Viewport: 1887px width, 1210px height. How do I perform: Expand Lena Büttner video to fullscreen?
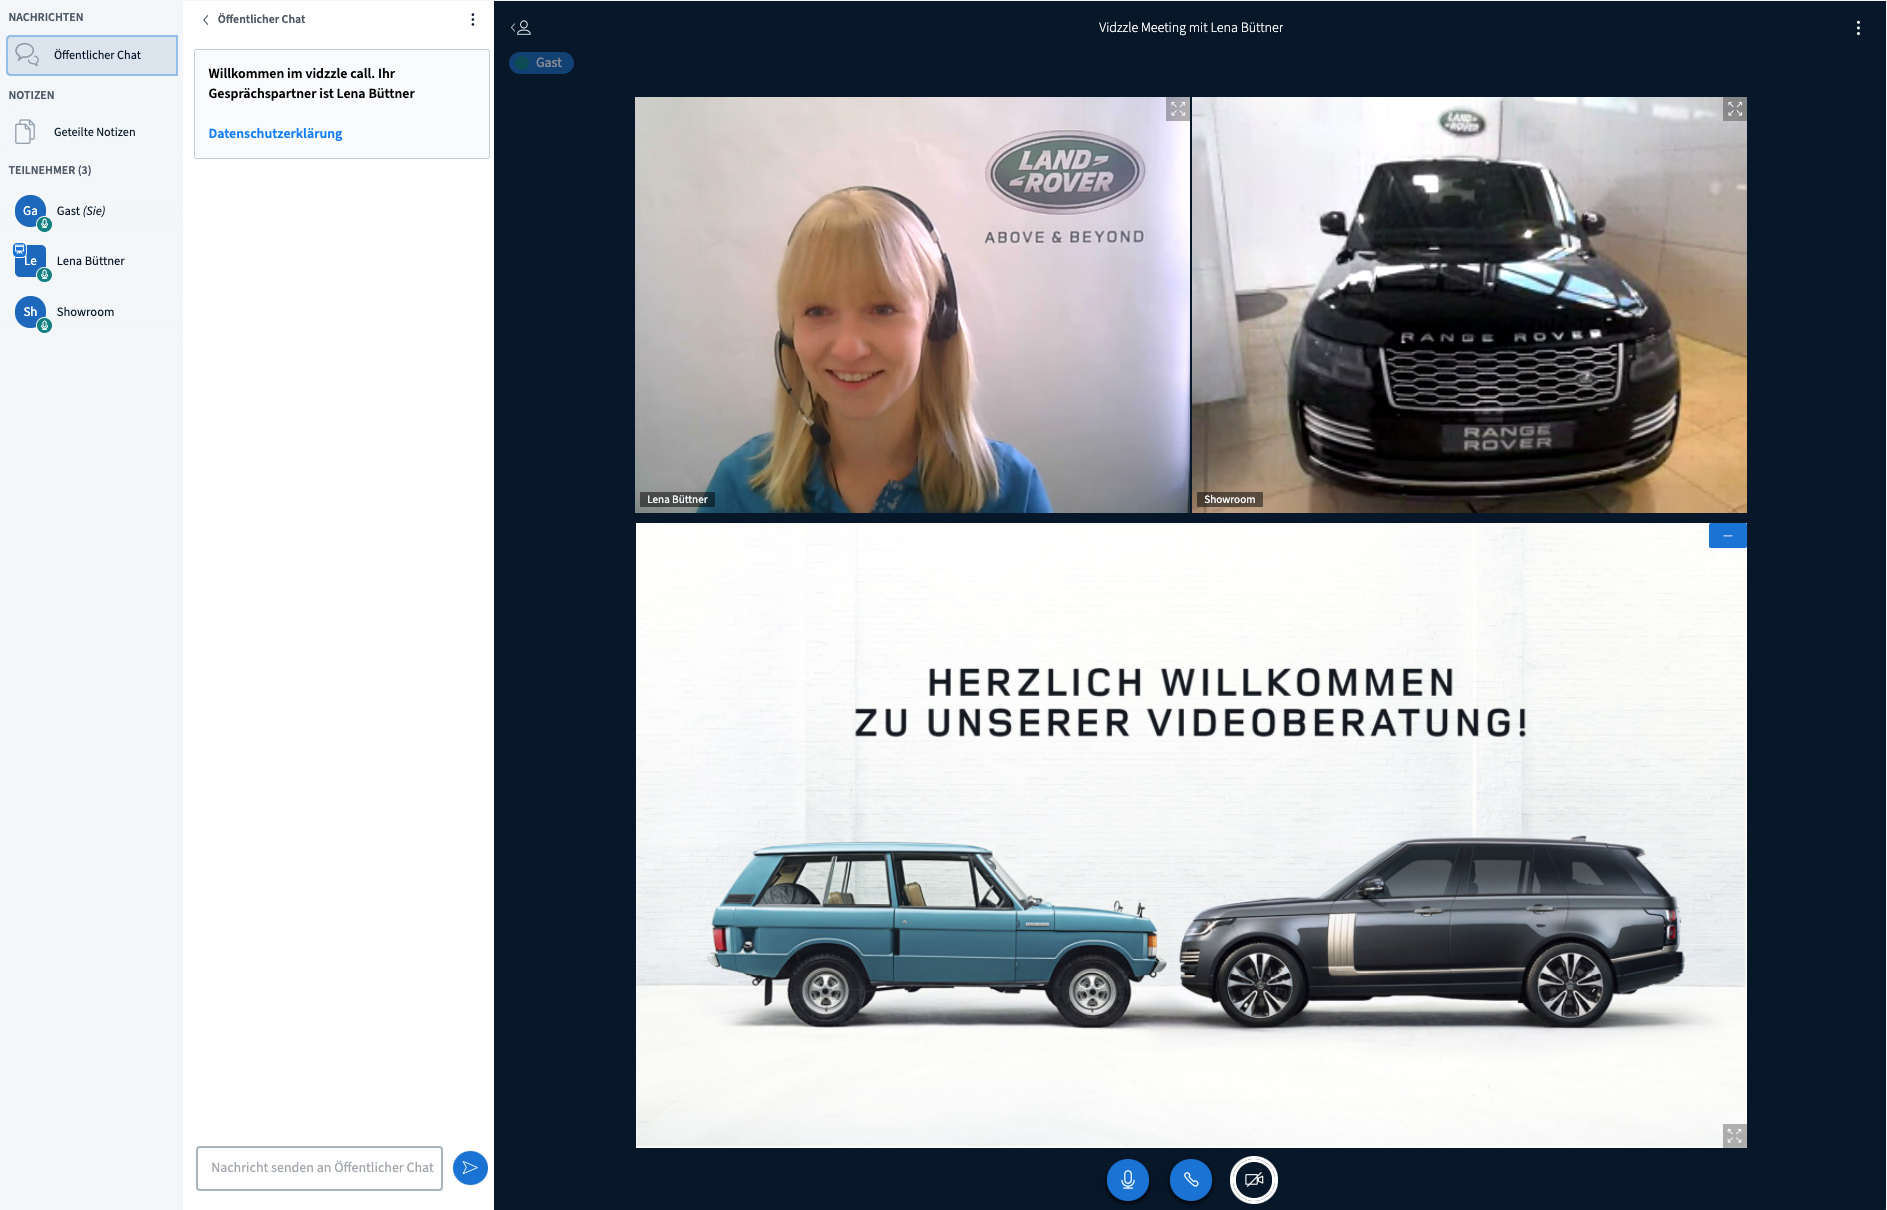click(x=1178, y=109)
